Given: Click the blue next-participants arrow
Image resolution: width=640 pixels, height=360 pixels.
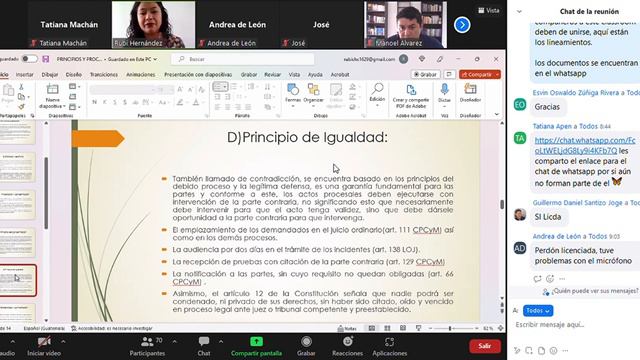Looking at the screenshot, I should point(462,25).
